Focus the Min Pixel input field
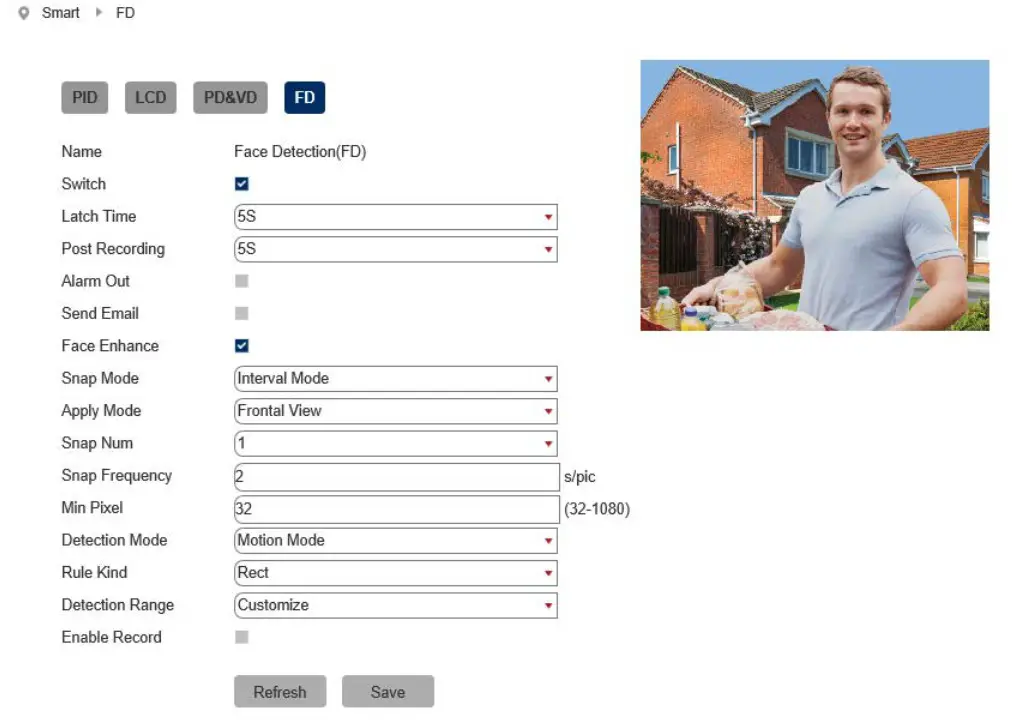Viewport: 1029px width, 720px height. click(x=396, y=509)
